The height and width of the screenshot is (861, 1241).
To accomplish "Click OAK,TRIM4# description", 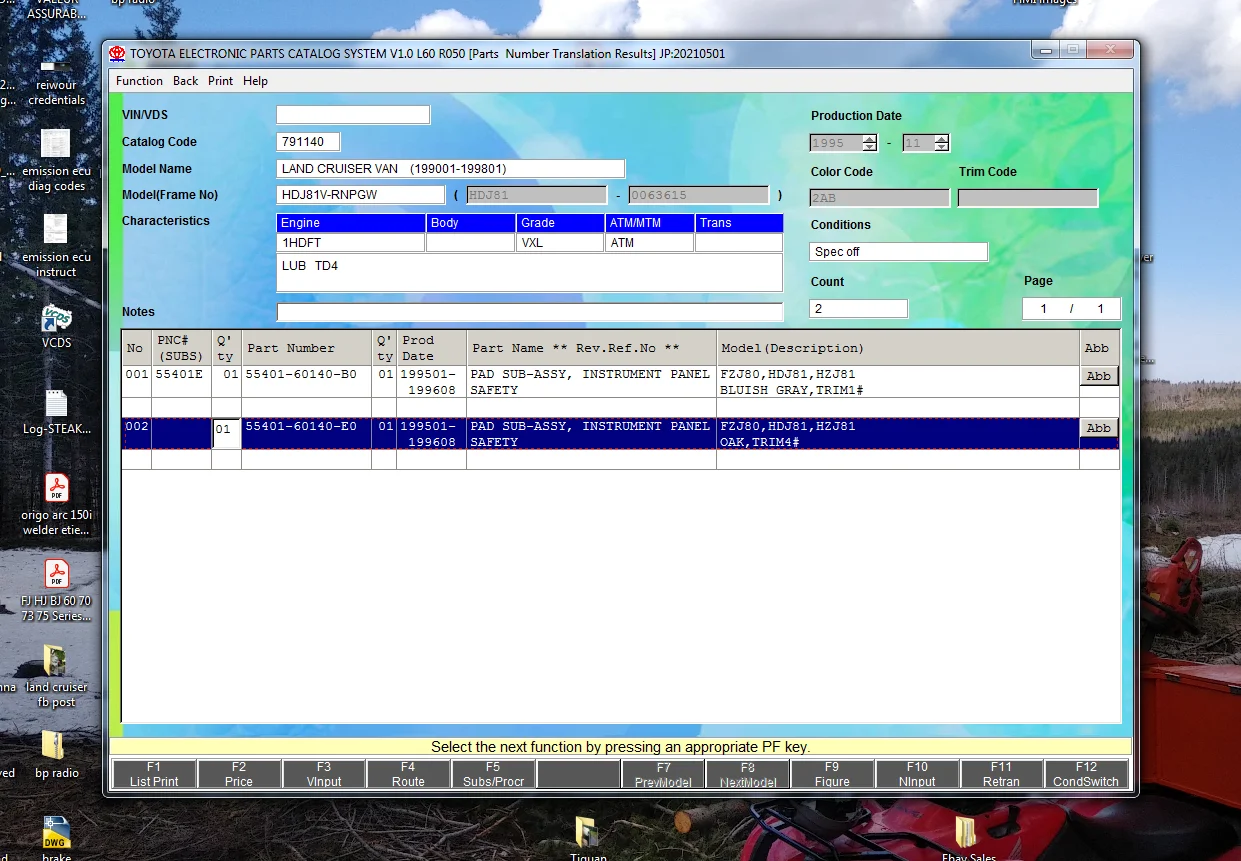I will click(x=759, y=442).
